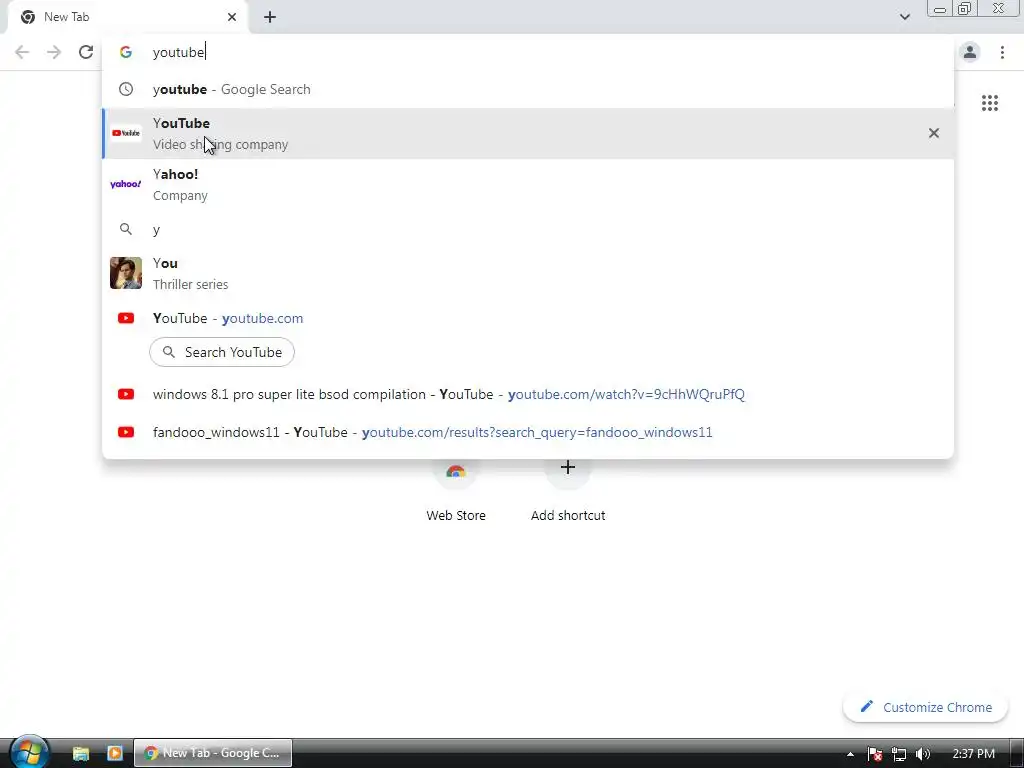The width and height of the screenshot is (1024, 768).
Task: Select YouTube Video sharing company suggestion
Action: [528, 133]
